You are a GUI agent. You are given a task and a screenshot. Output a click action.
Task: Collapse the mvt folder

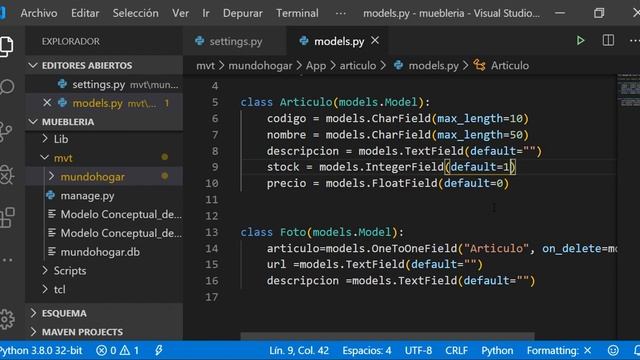point(45,158)
